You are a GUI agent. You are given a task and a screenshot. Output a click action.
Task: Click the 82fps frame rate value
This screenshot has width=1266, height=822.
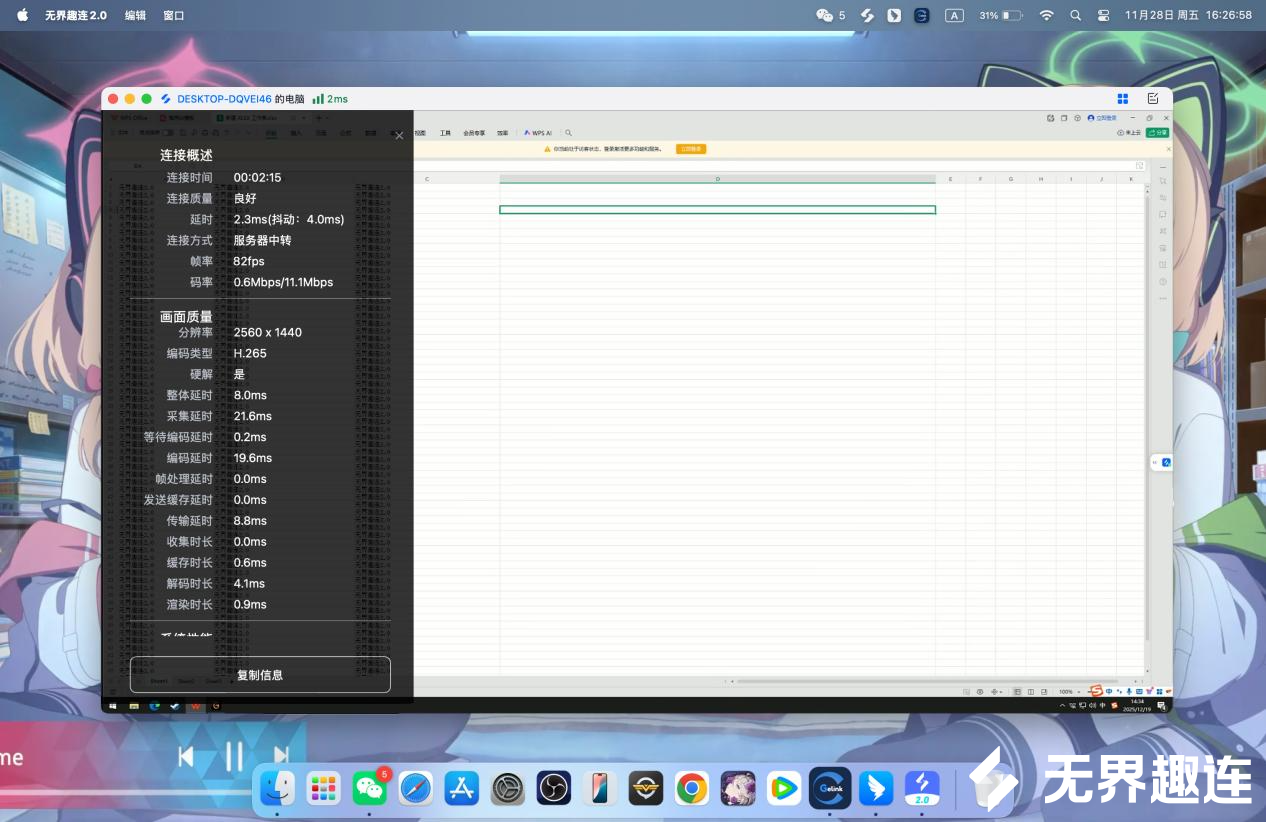click(249, 261)
